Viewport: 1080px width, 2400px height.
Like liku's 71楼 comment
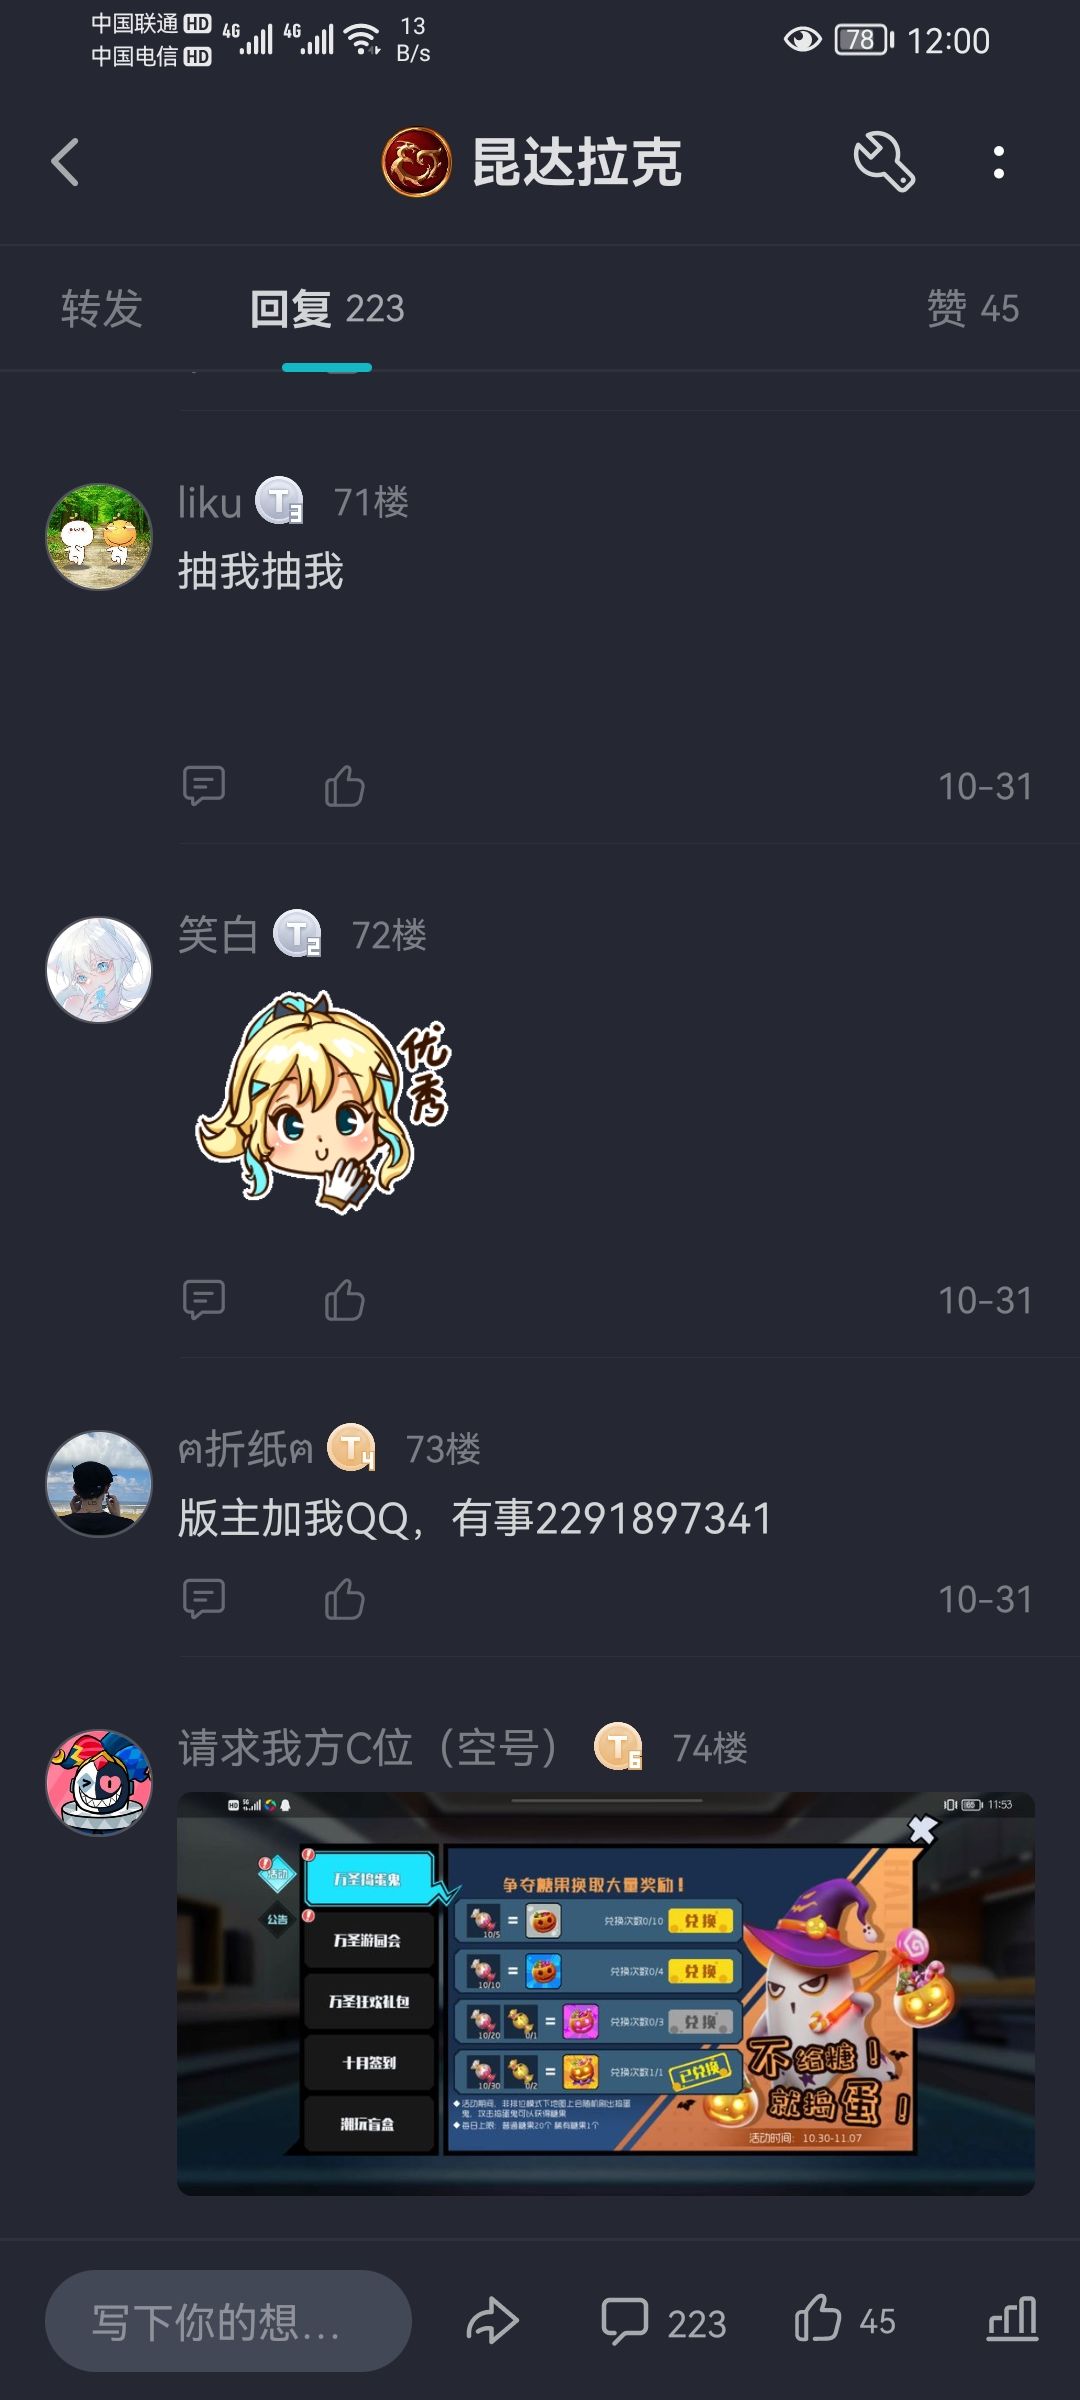(345, 786)
